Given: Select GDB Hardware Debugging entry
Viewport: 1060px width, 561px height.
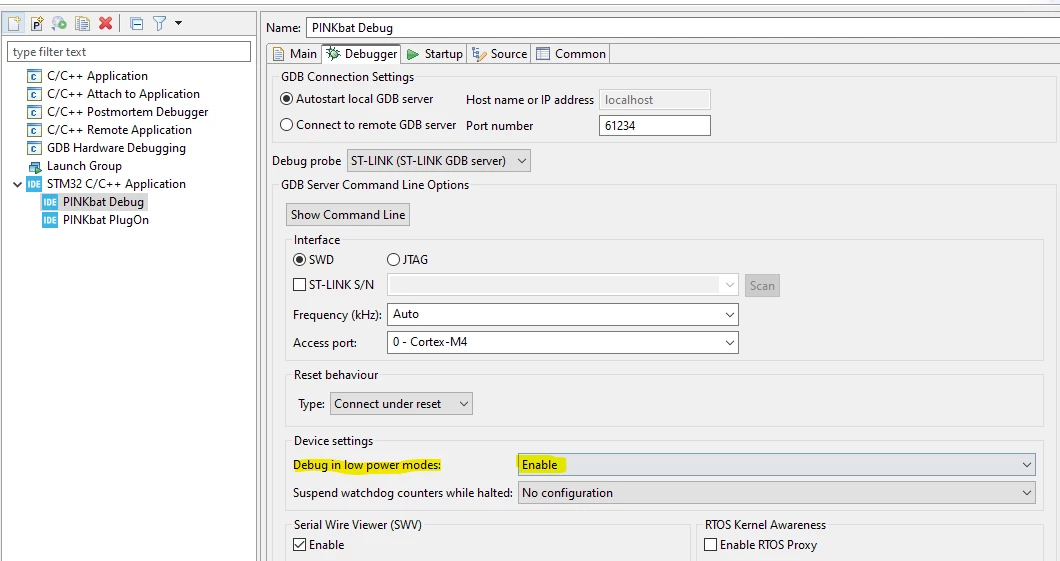Looking at the screenshot, I should (116, 148).
